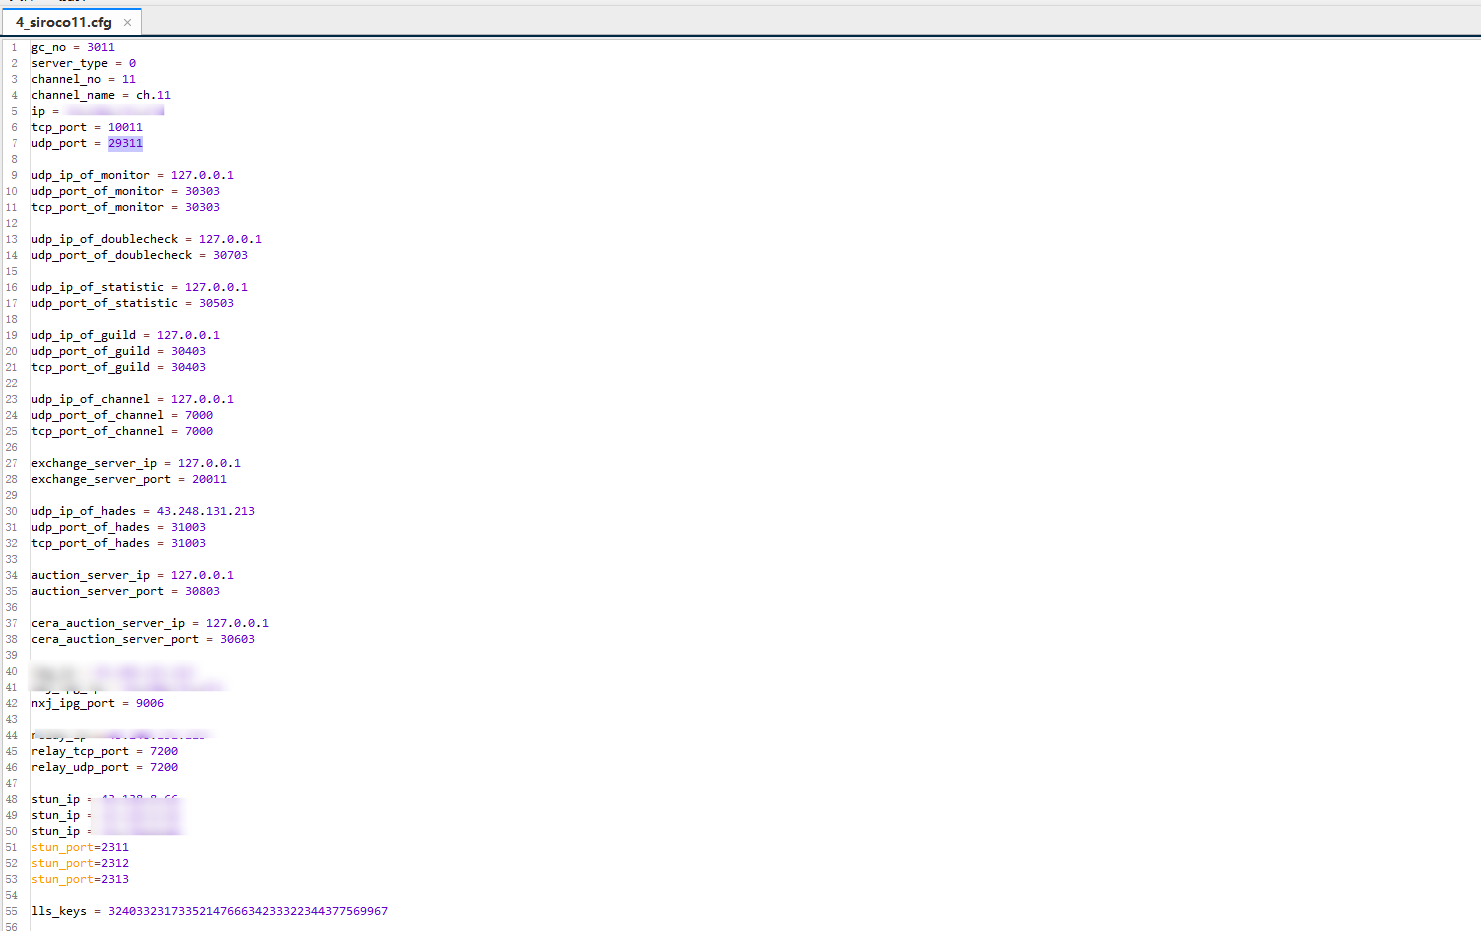Click the orange stun_port=2311 line
Image resolution: width=1481 pixels, height=931 pixels.
coord(80,847)
